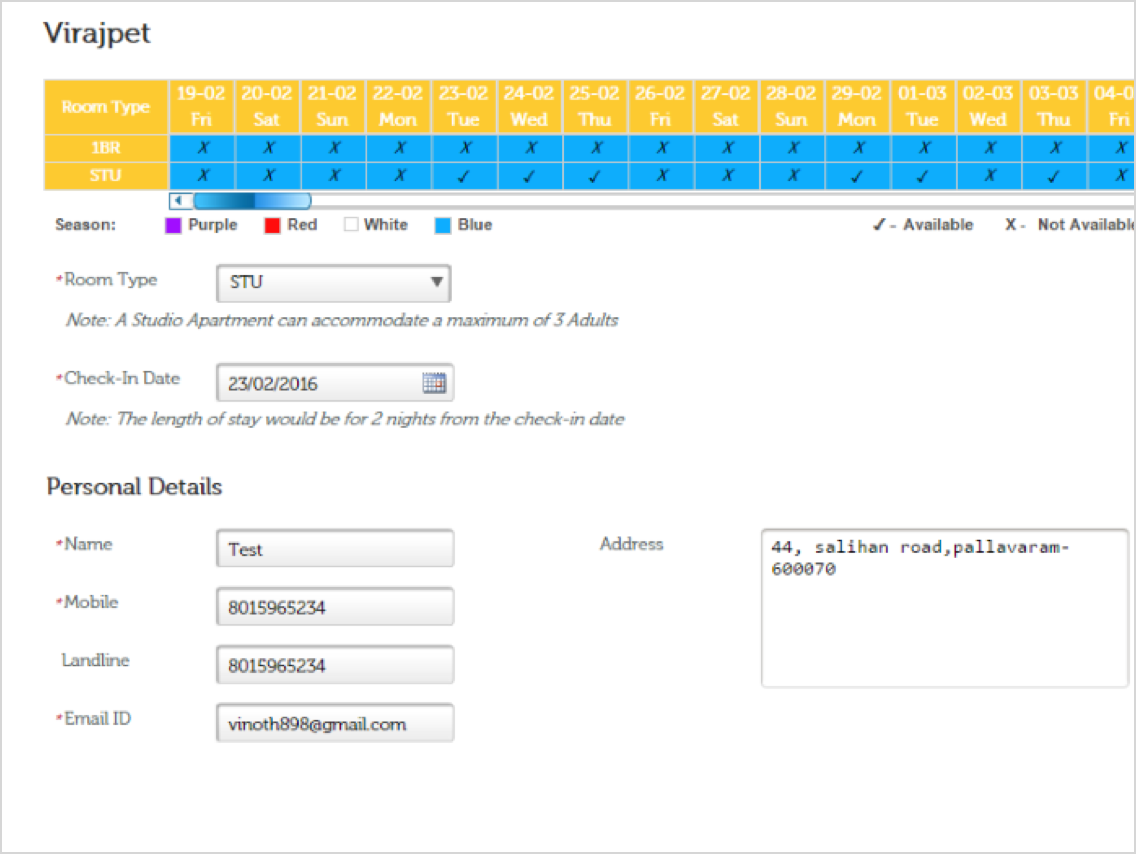Select STU available cell for 01-03 Tue

924,175
